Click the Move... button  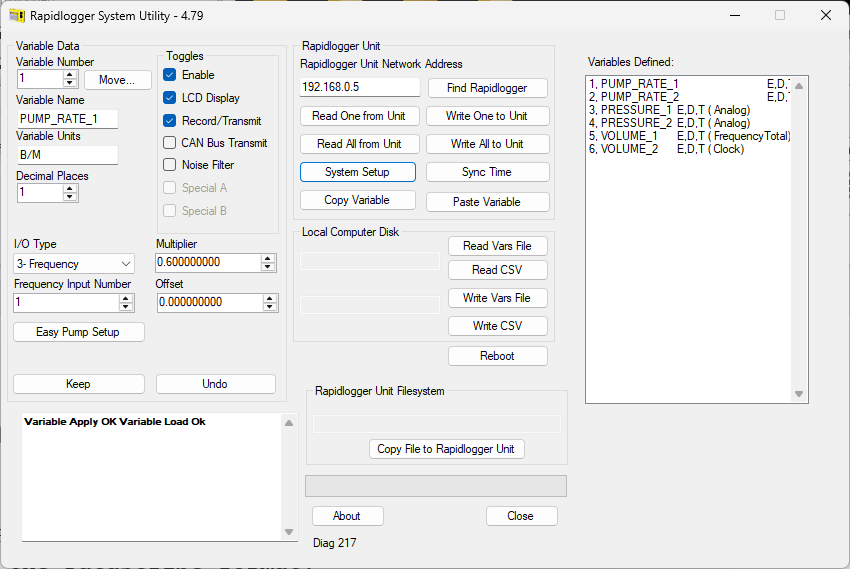(x=118, y=80)
